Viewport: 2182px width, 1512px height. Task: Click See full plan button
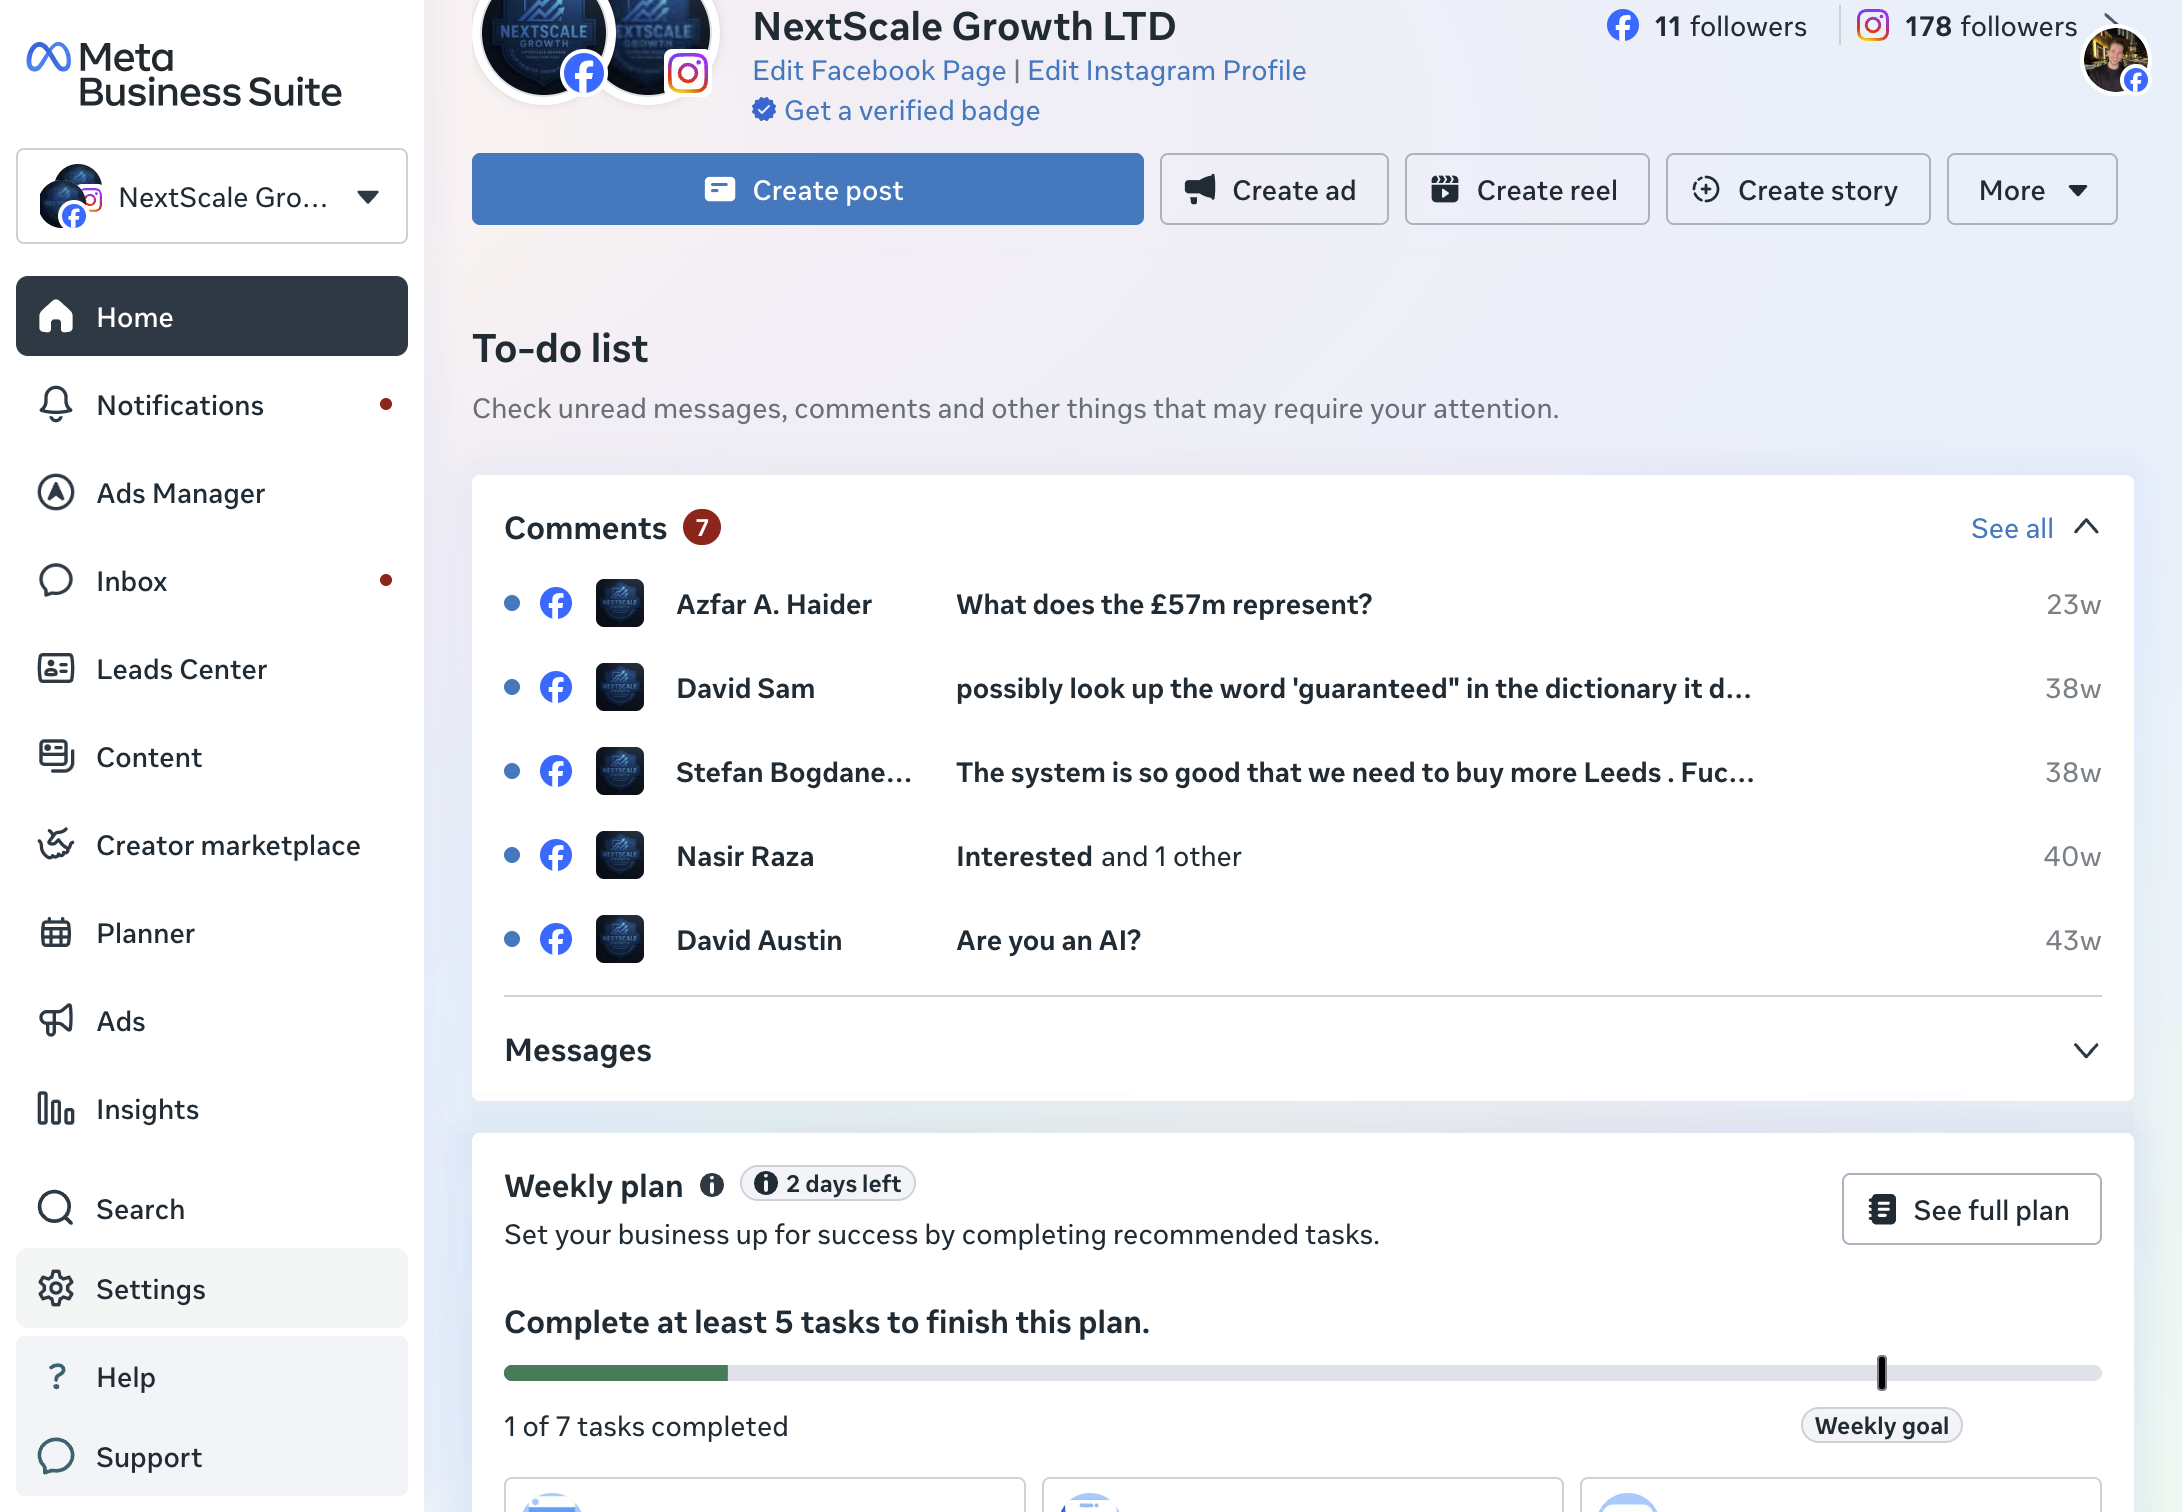(x=1972, y=1210)
